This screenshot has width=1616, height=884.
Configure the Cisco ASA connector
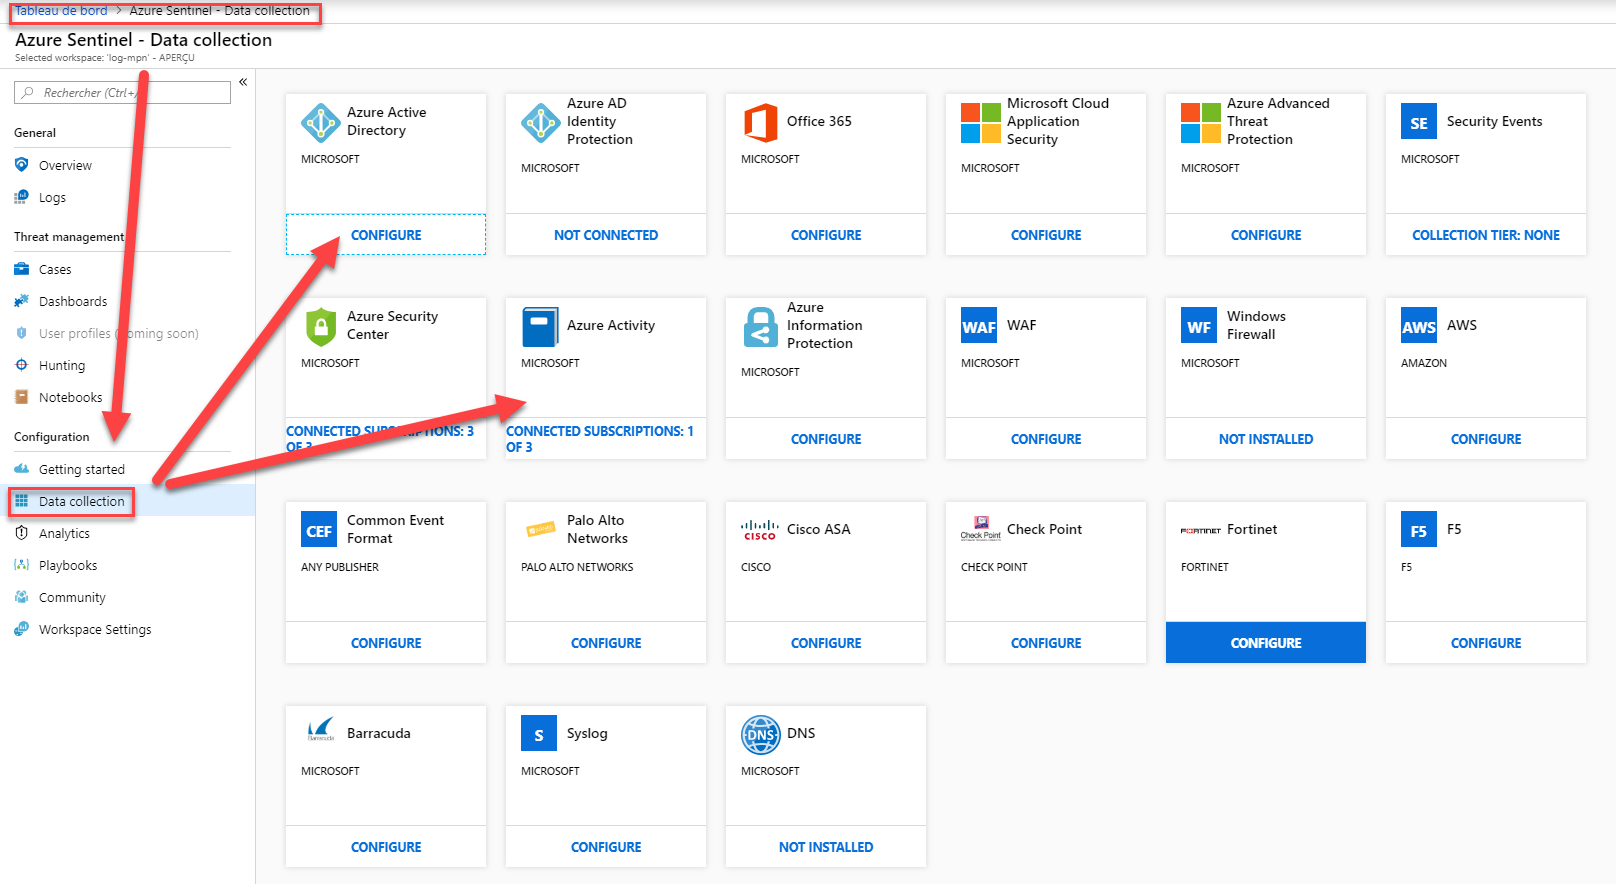[826, 643]
